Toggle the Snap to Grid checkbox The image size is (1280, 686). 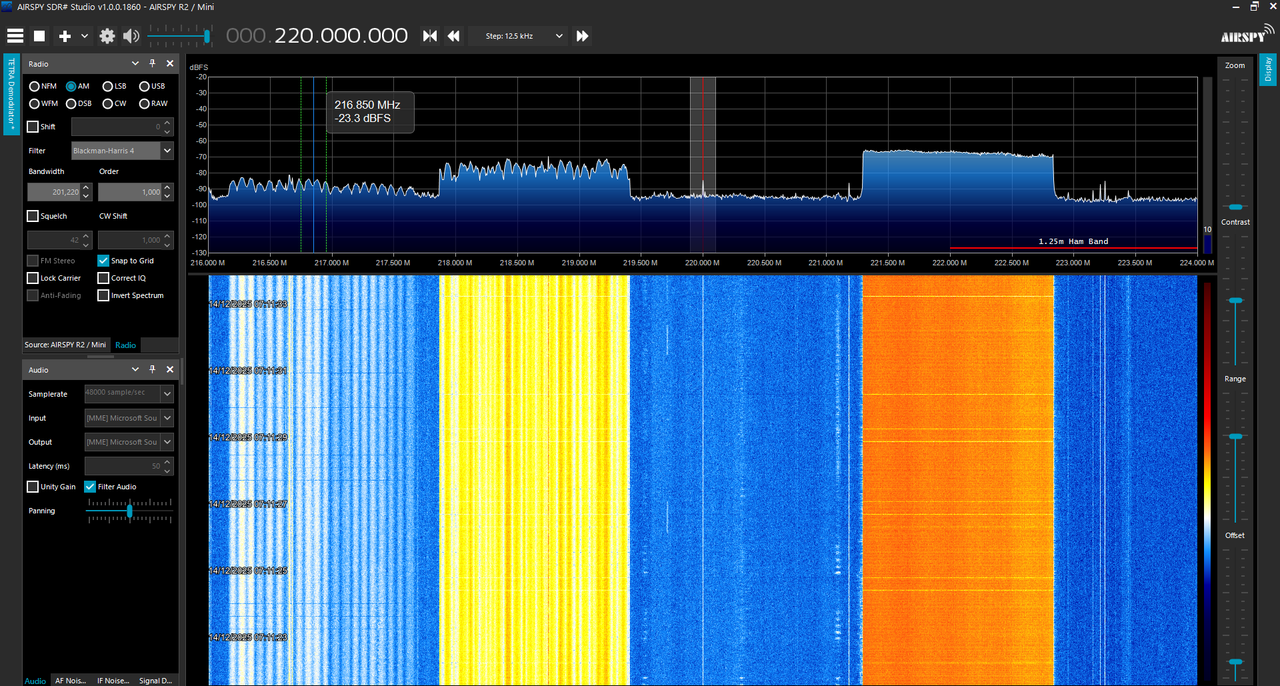click(x=103, y=260)
